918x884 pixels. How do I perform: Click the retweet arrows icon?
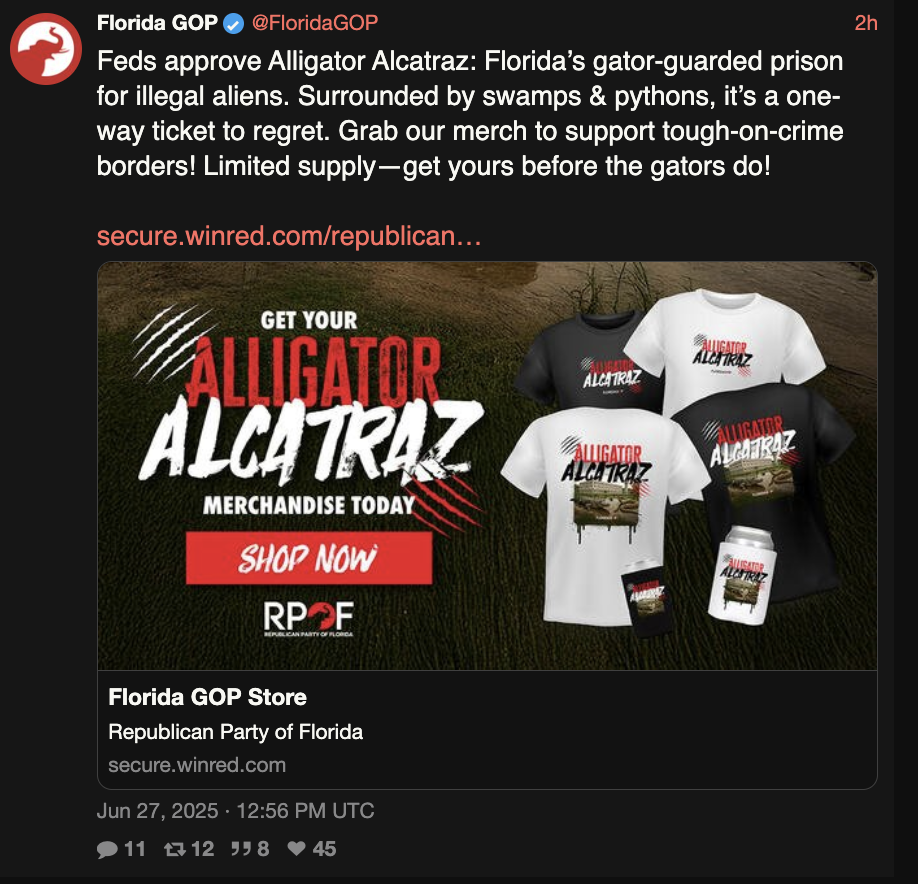(x=174, y=849)
